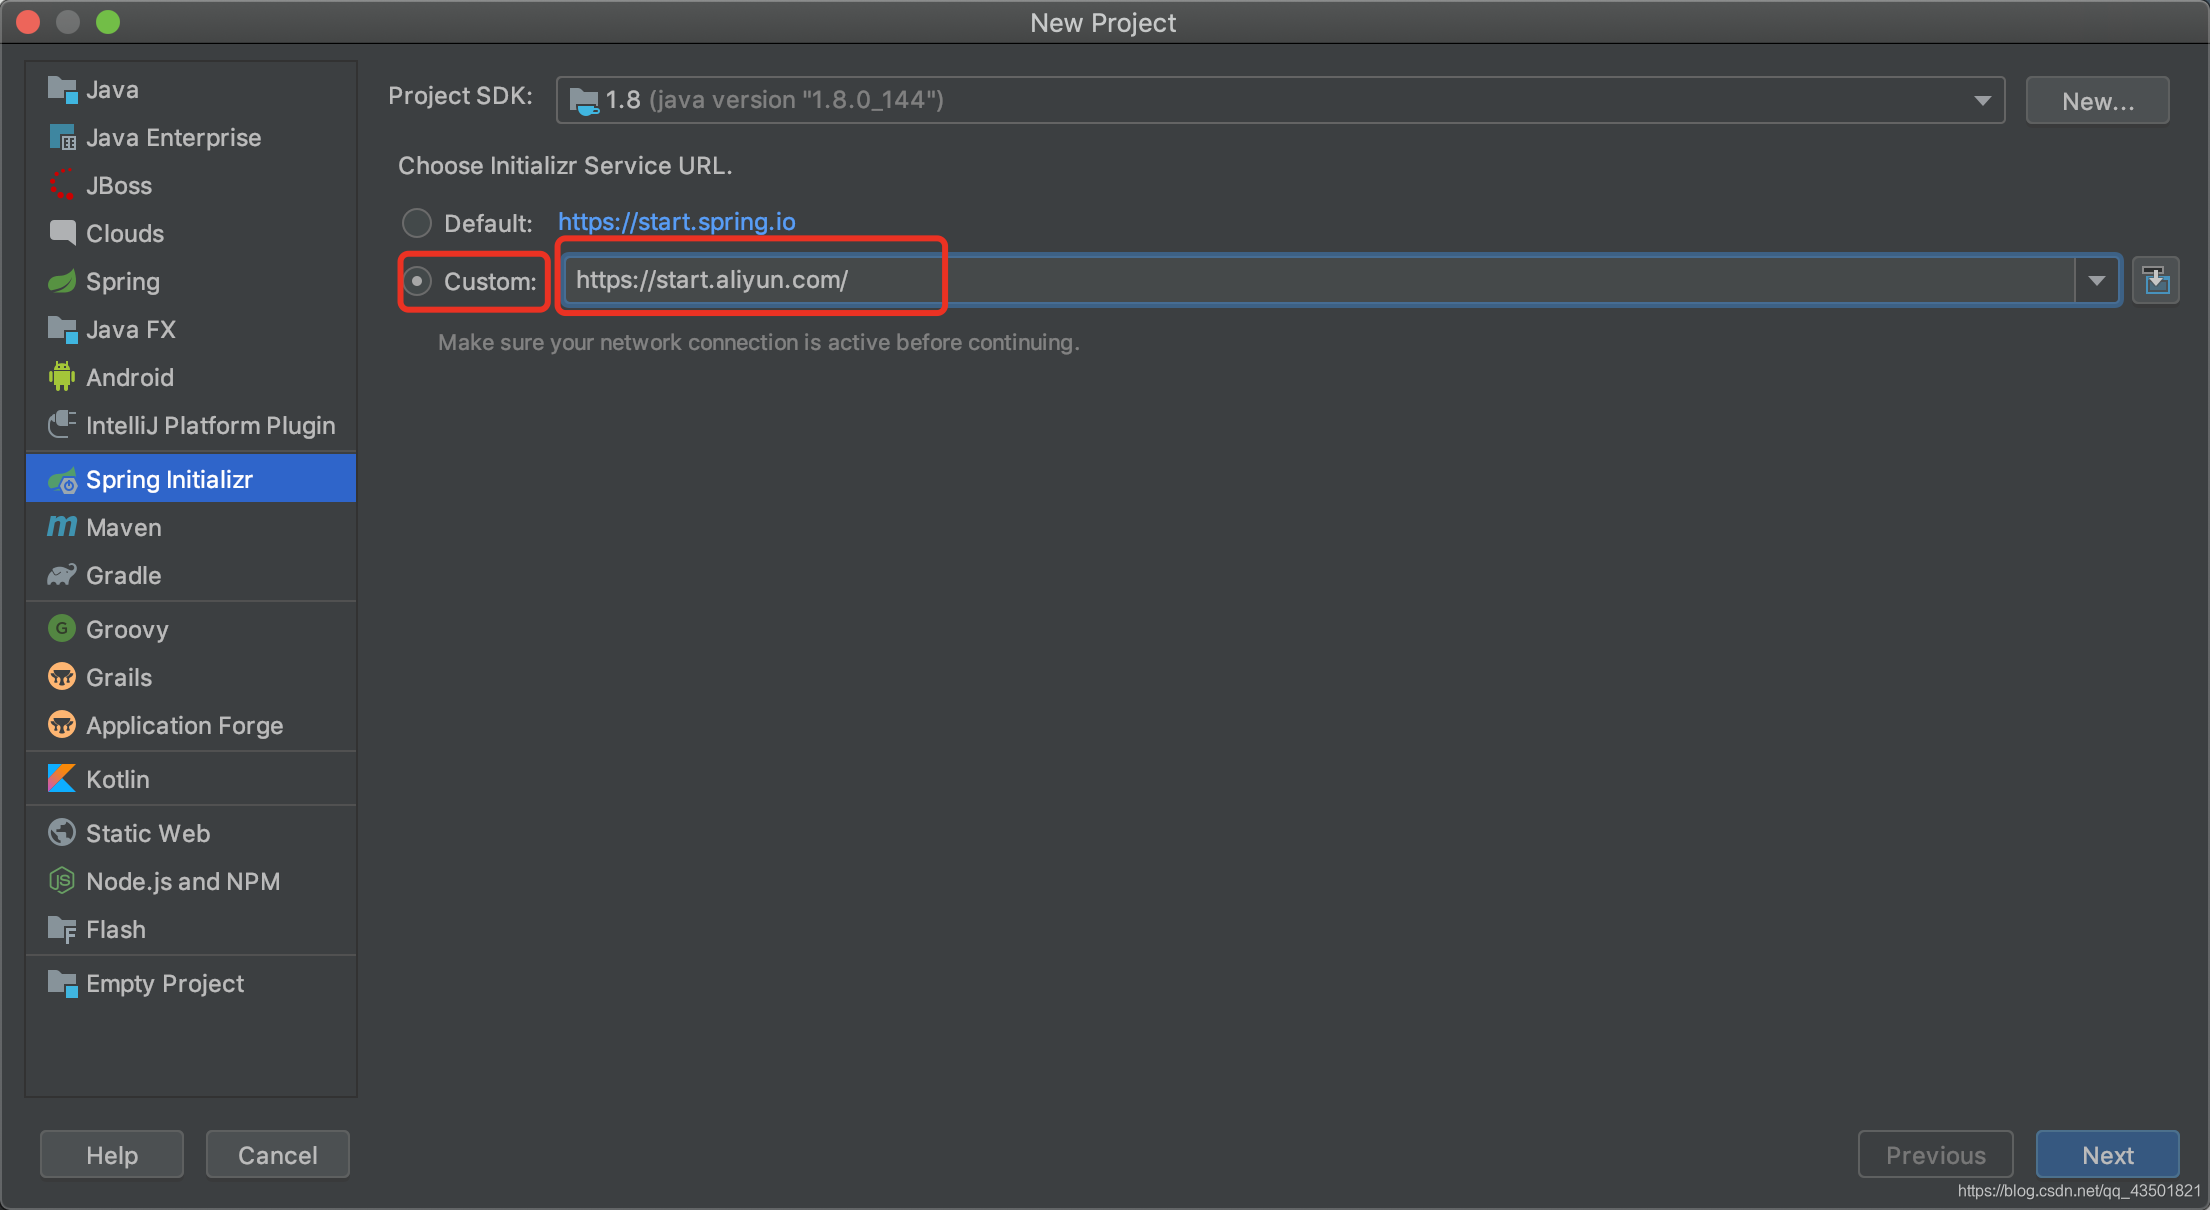Select the Node.js and NPM label
The height and width of the screenshot is (1210, 2210).
183,881
